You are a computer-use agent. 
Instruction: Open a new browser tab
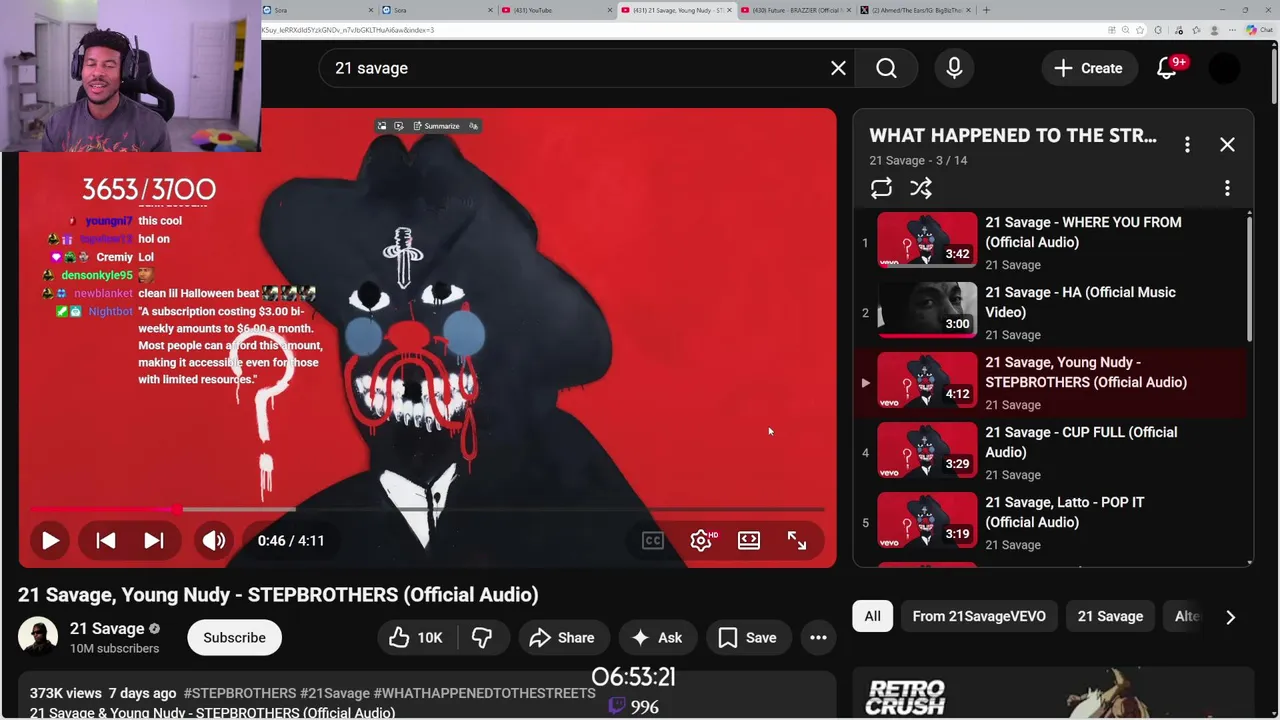(986, 10)
